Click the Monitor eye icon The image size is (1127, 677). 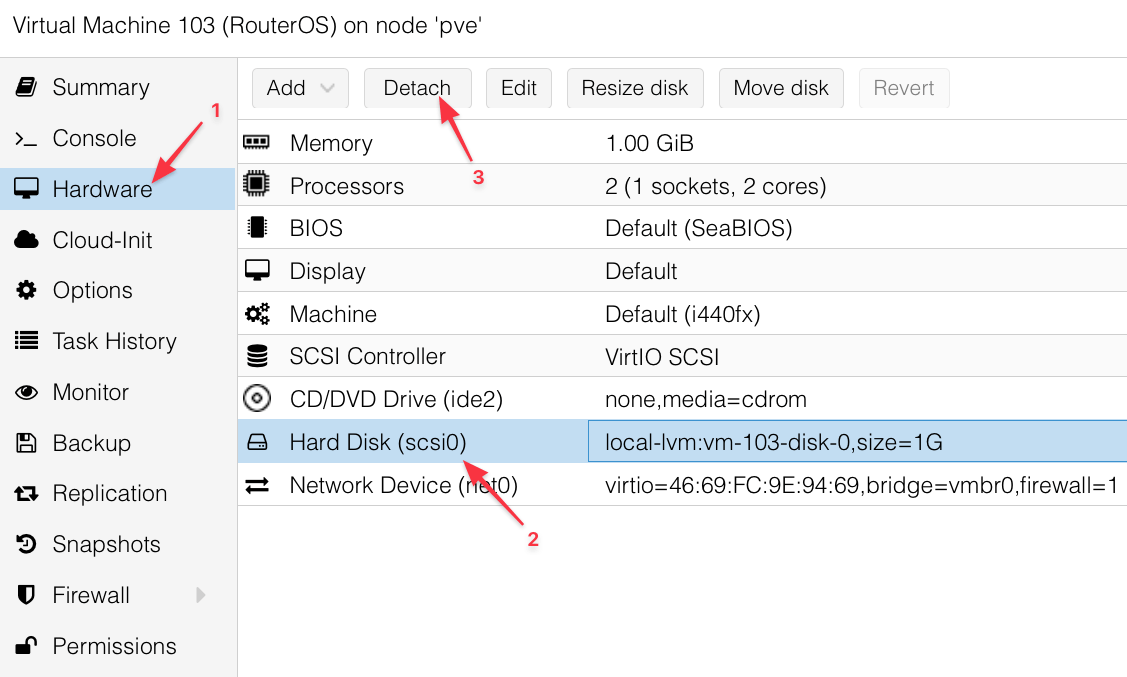(x=27, y=392)
